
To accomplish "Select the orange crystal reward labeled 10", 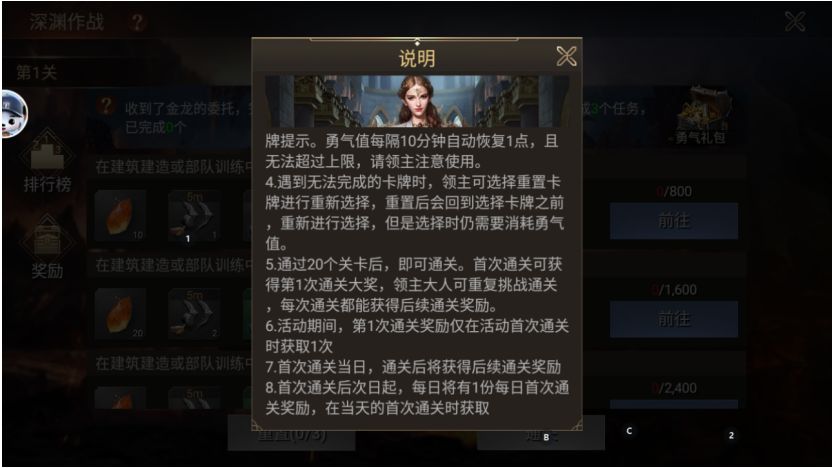I will coord(120,216).
